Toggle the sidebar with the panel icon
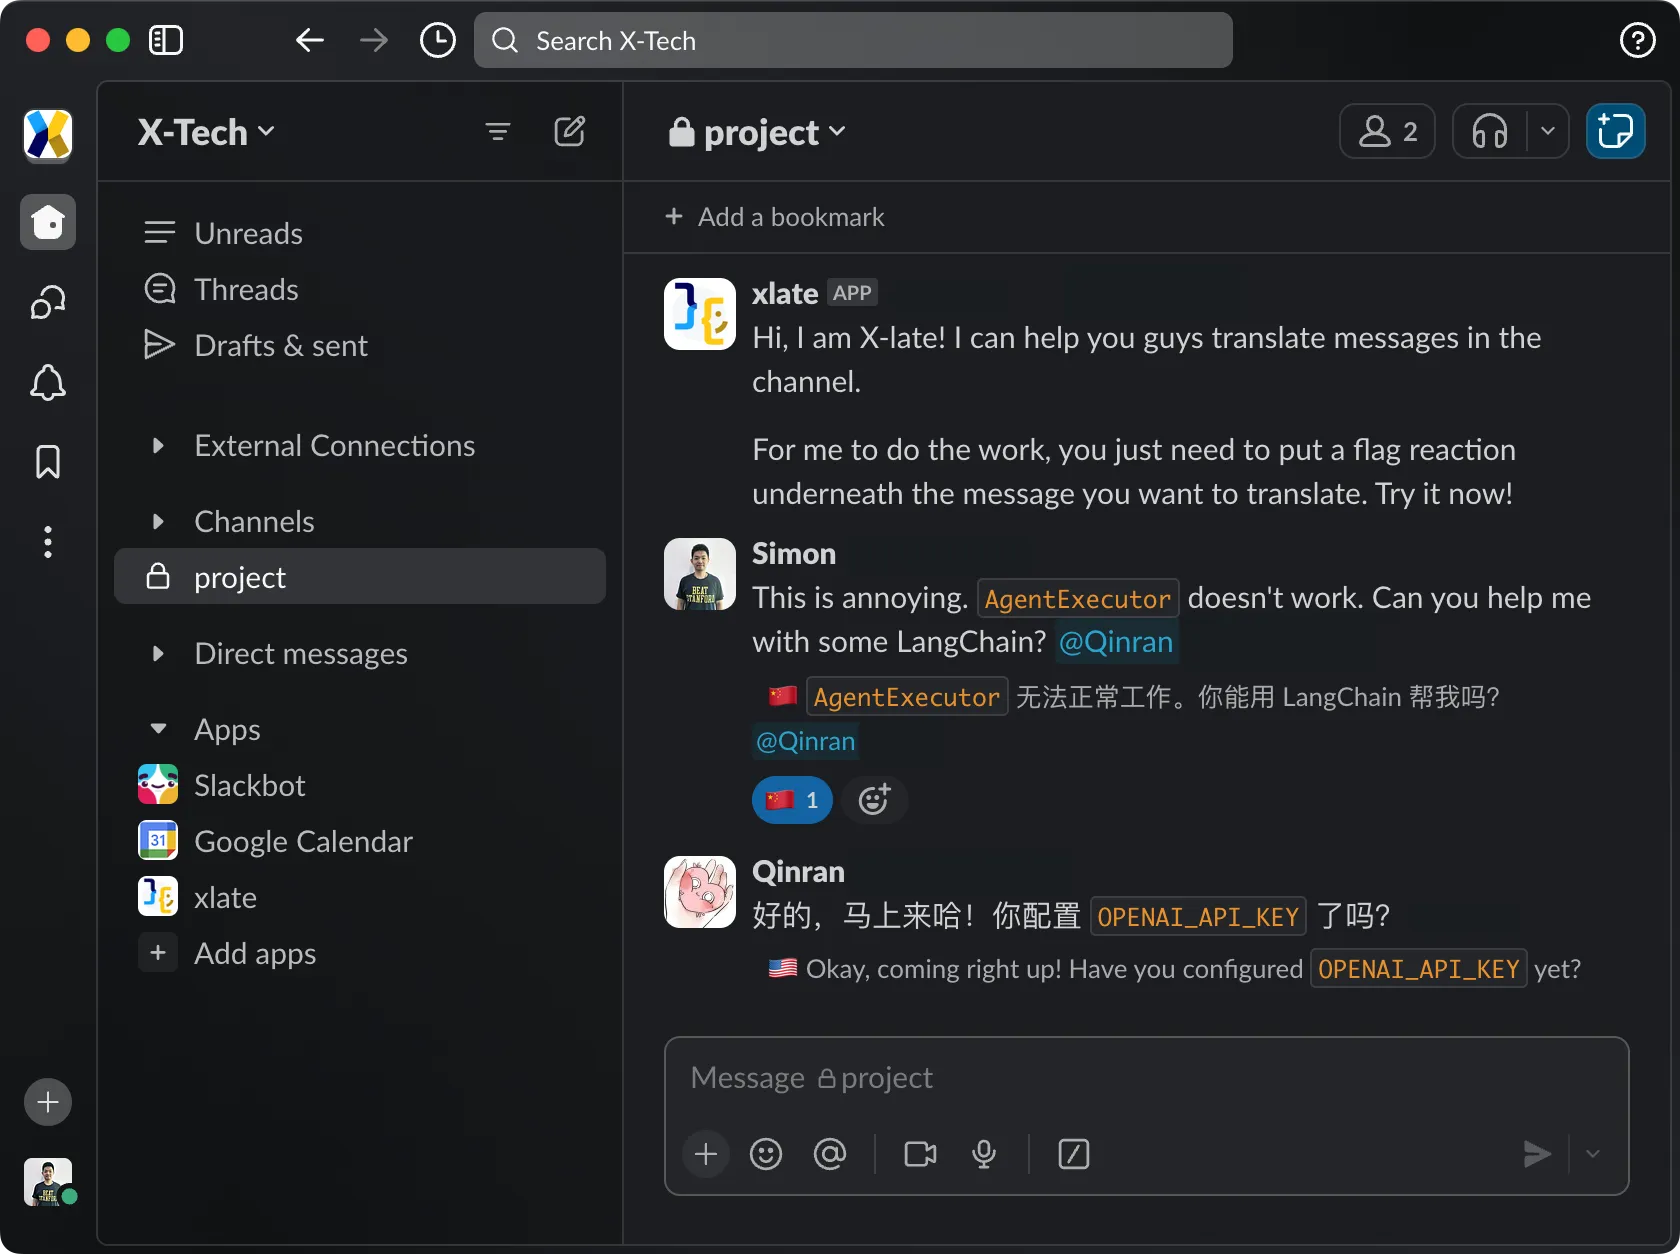The height and width of the screenshot is (1254, 1680). click(166, 40)
